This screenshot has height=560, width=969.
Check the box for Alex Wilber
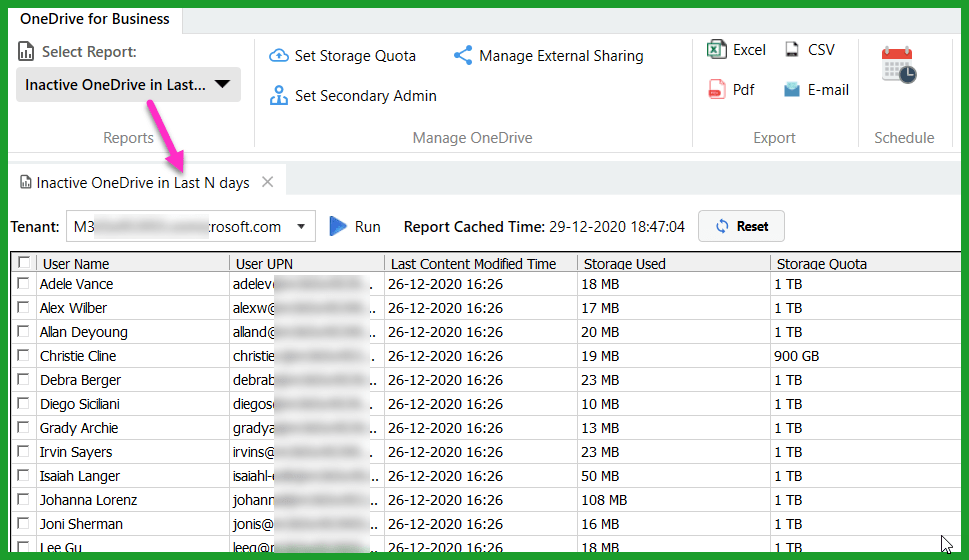pyautogui.click(x=23, y=307)
